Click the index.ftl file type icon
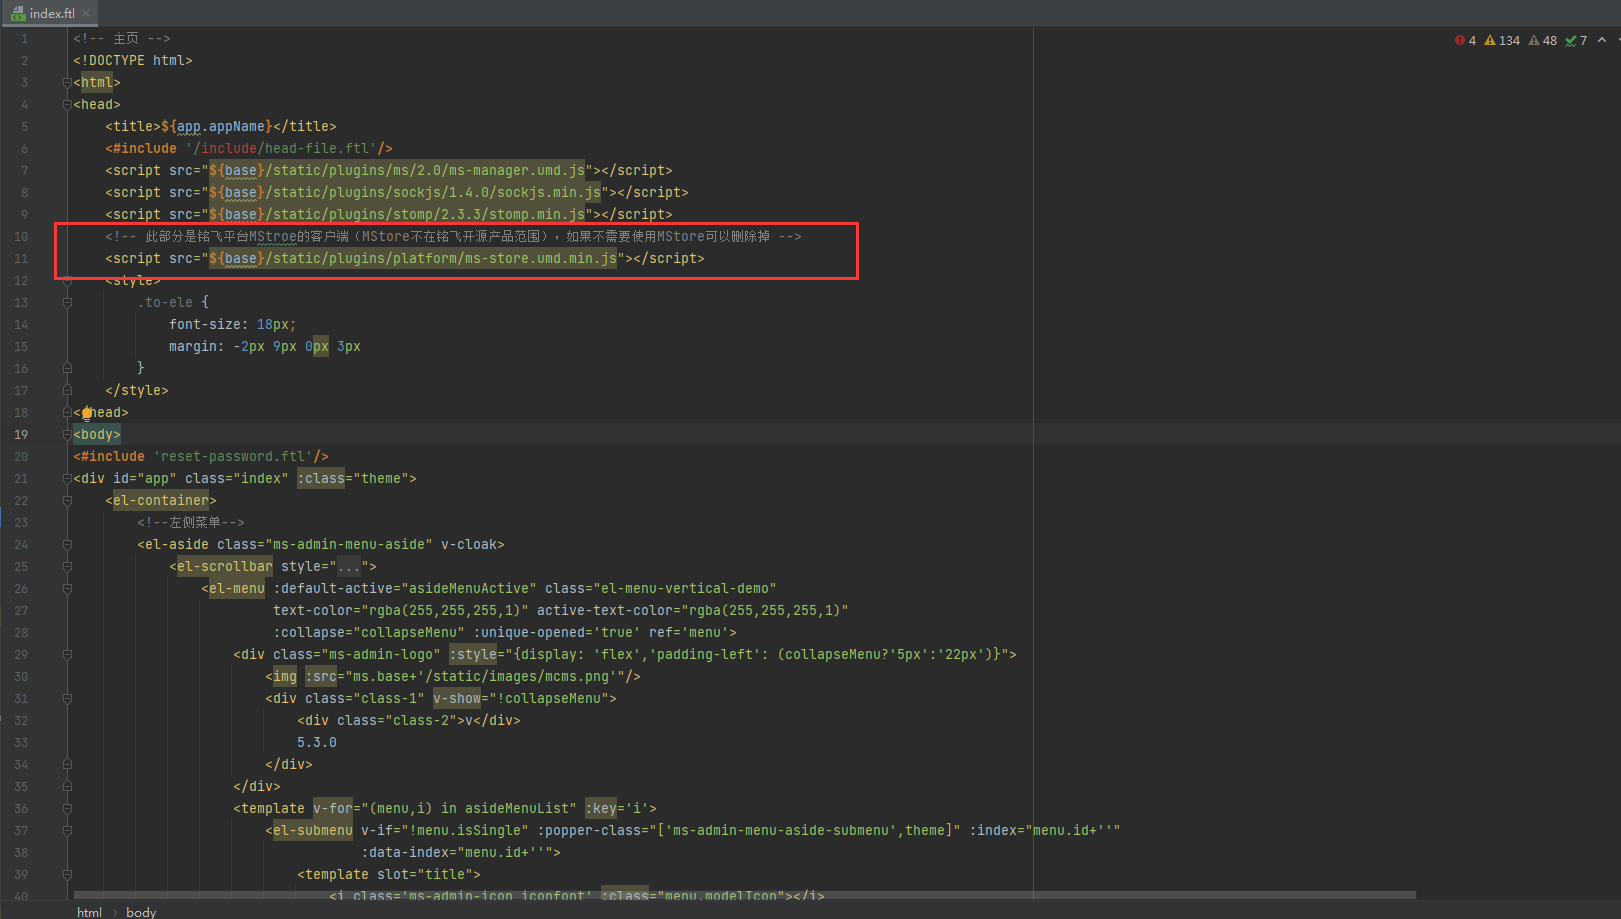 pos(18,13)
